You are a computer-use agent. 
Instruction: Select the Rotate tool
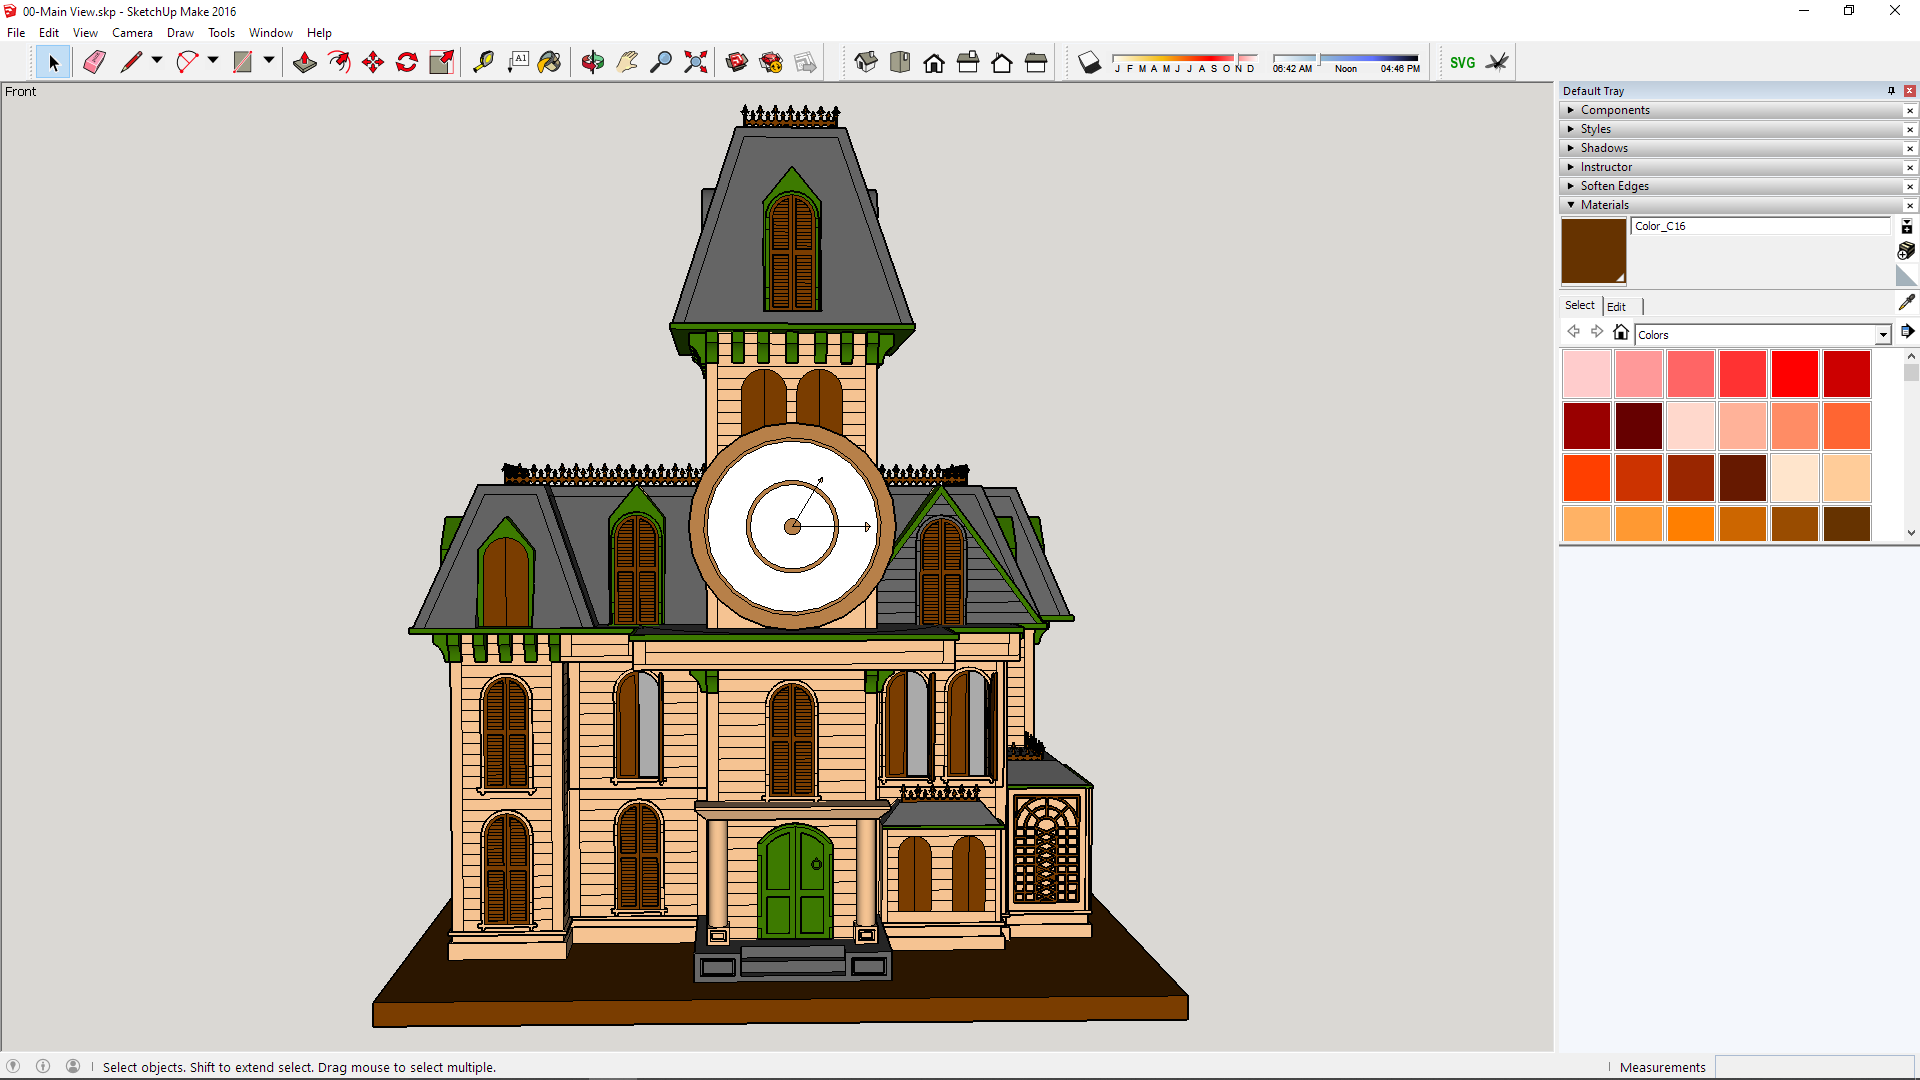[407, 62]
